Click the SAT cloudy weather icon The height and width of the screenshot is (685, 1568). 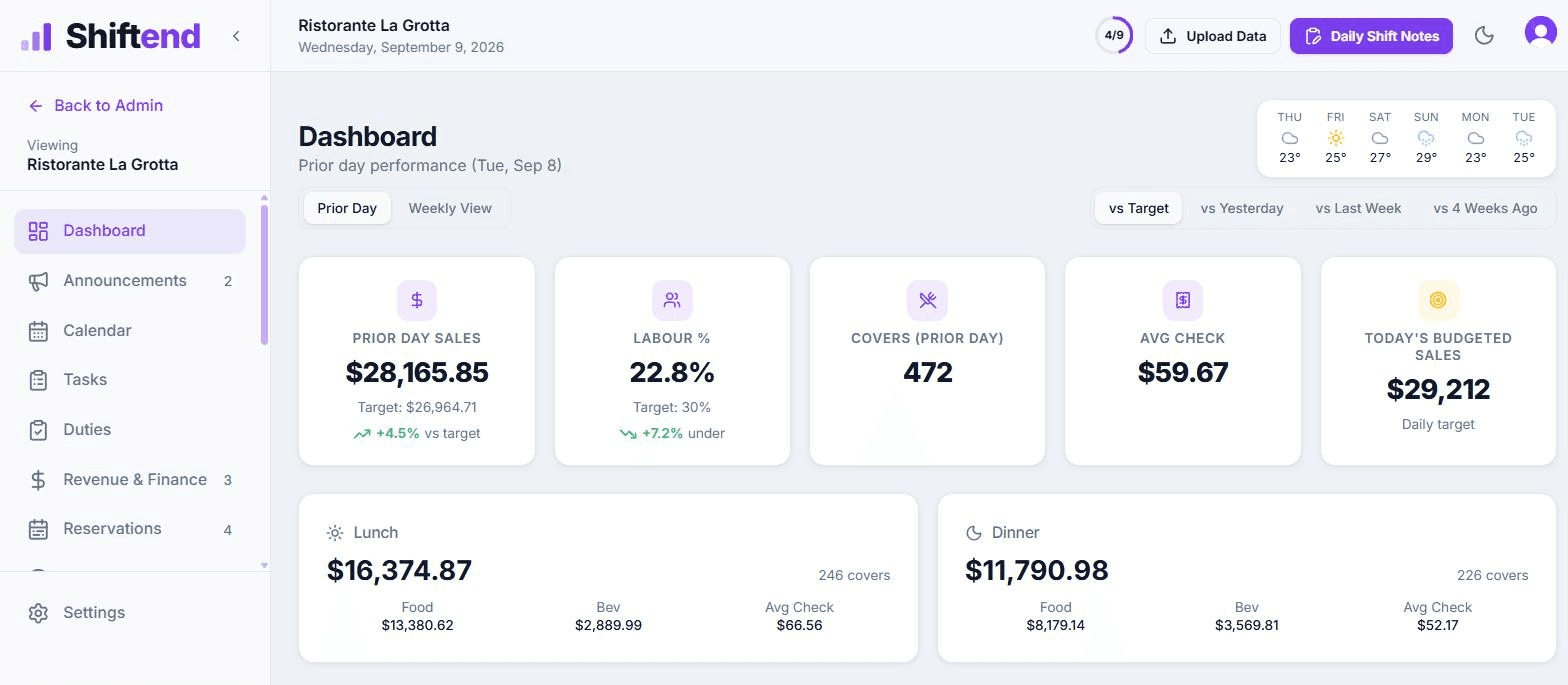(x=1380, y=138)
